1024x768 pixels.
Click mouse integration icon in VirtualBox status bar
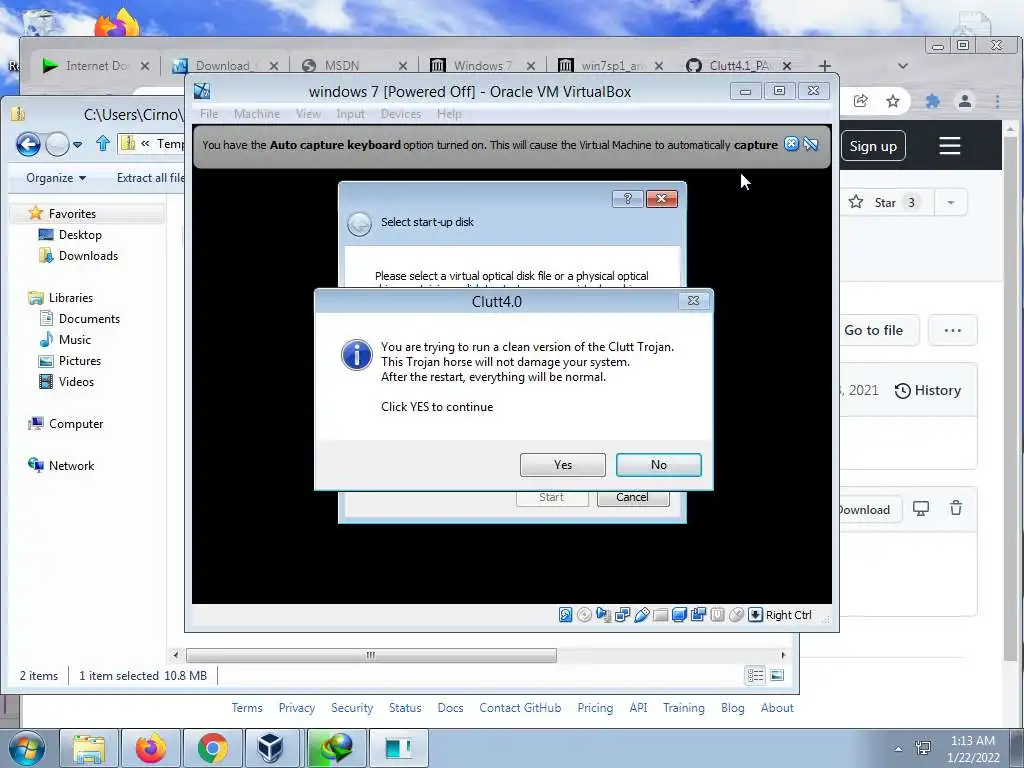click(736, 615)
